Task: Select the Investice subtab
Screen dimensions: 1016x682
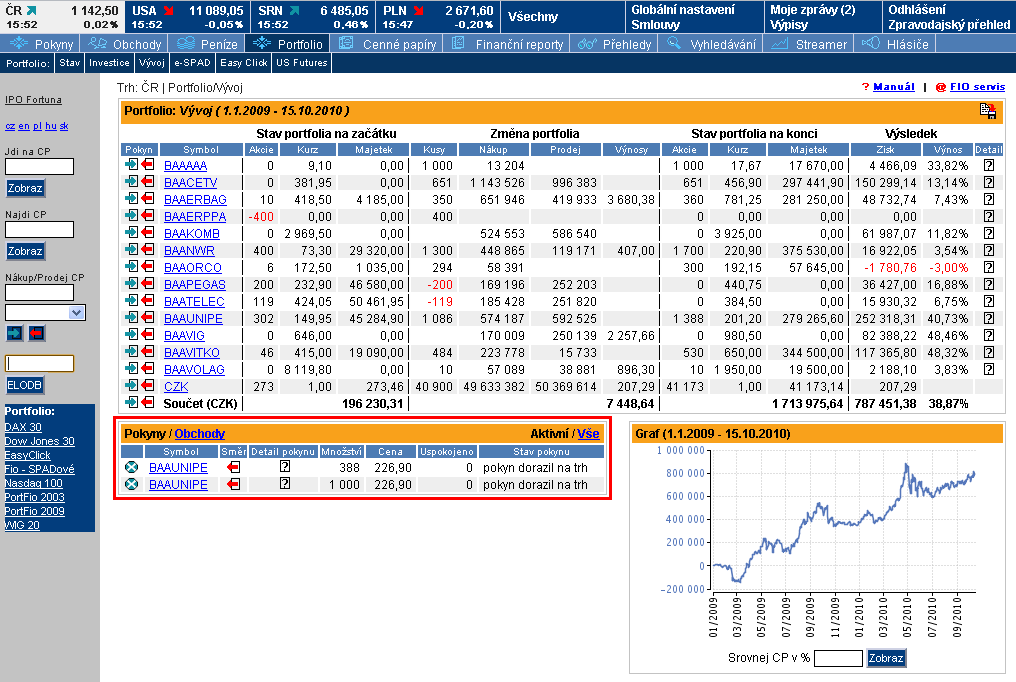Action: (x=109, y=63)
